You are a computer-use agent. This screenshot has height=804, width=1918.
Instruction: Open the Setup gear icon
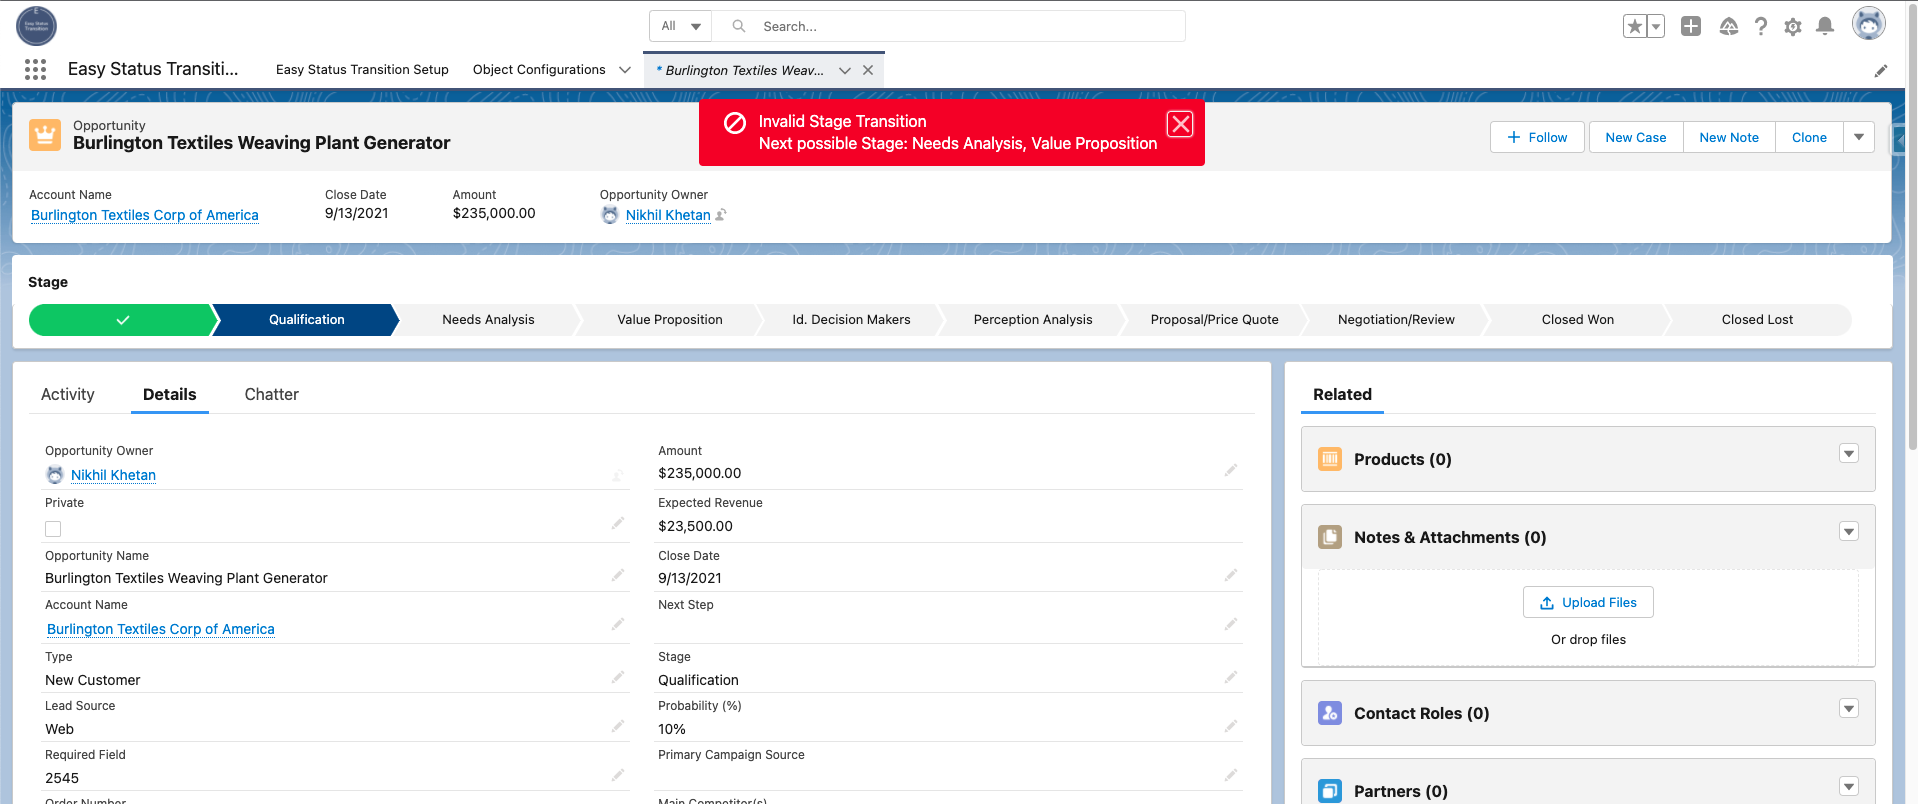coord(1793,27)
